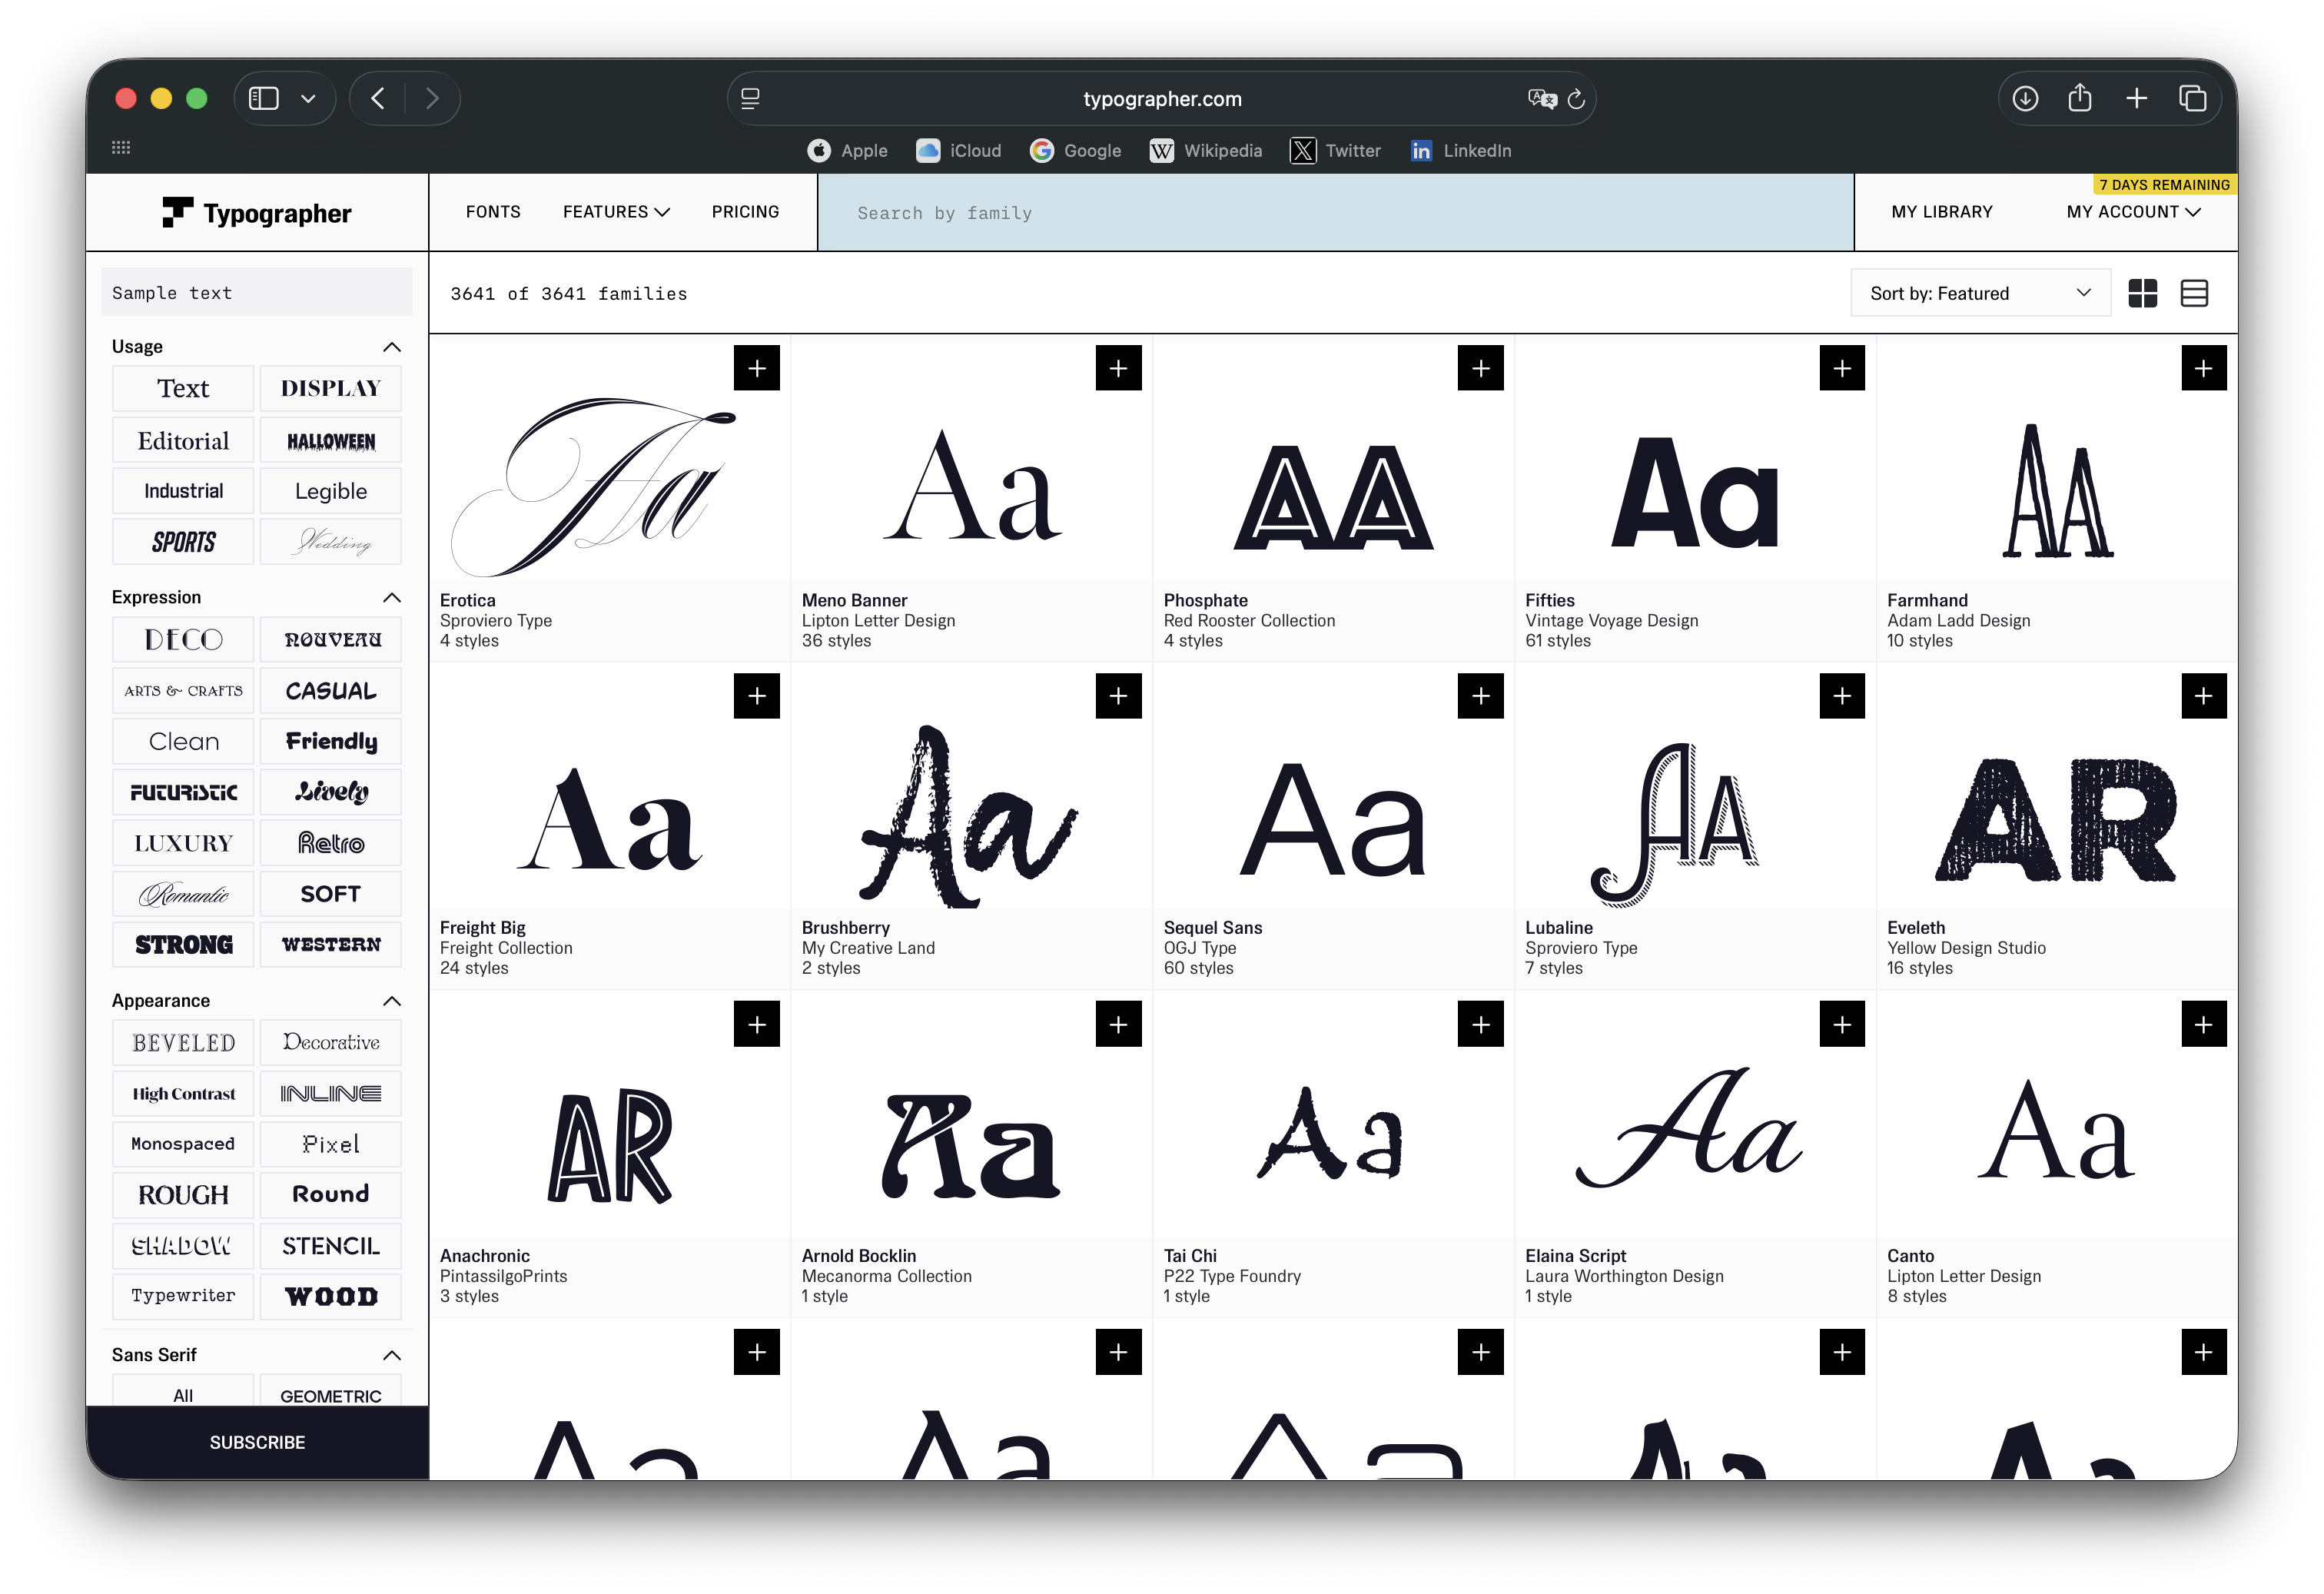The image size is (2324, 1594).
Task: Enable the Stencil appearance filter
Action: tap(331, 1246)
